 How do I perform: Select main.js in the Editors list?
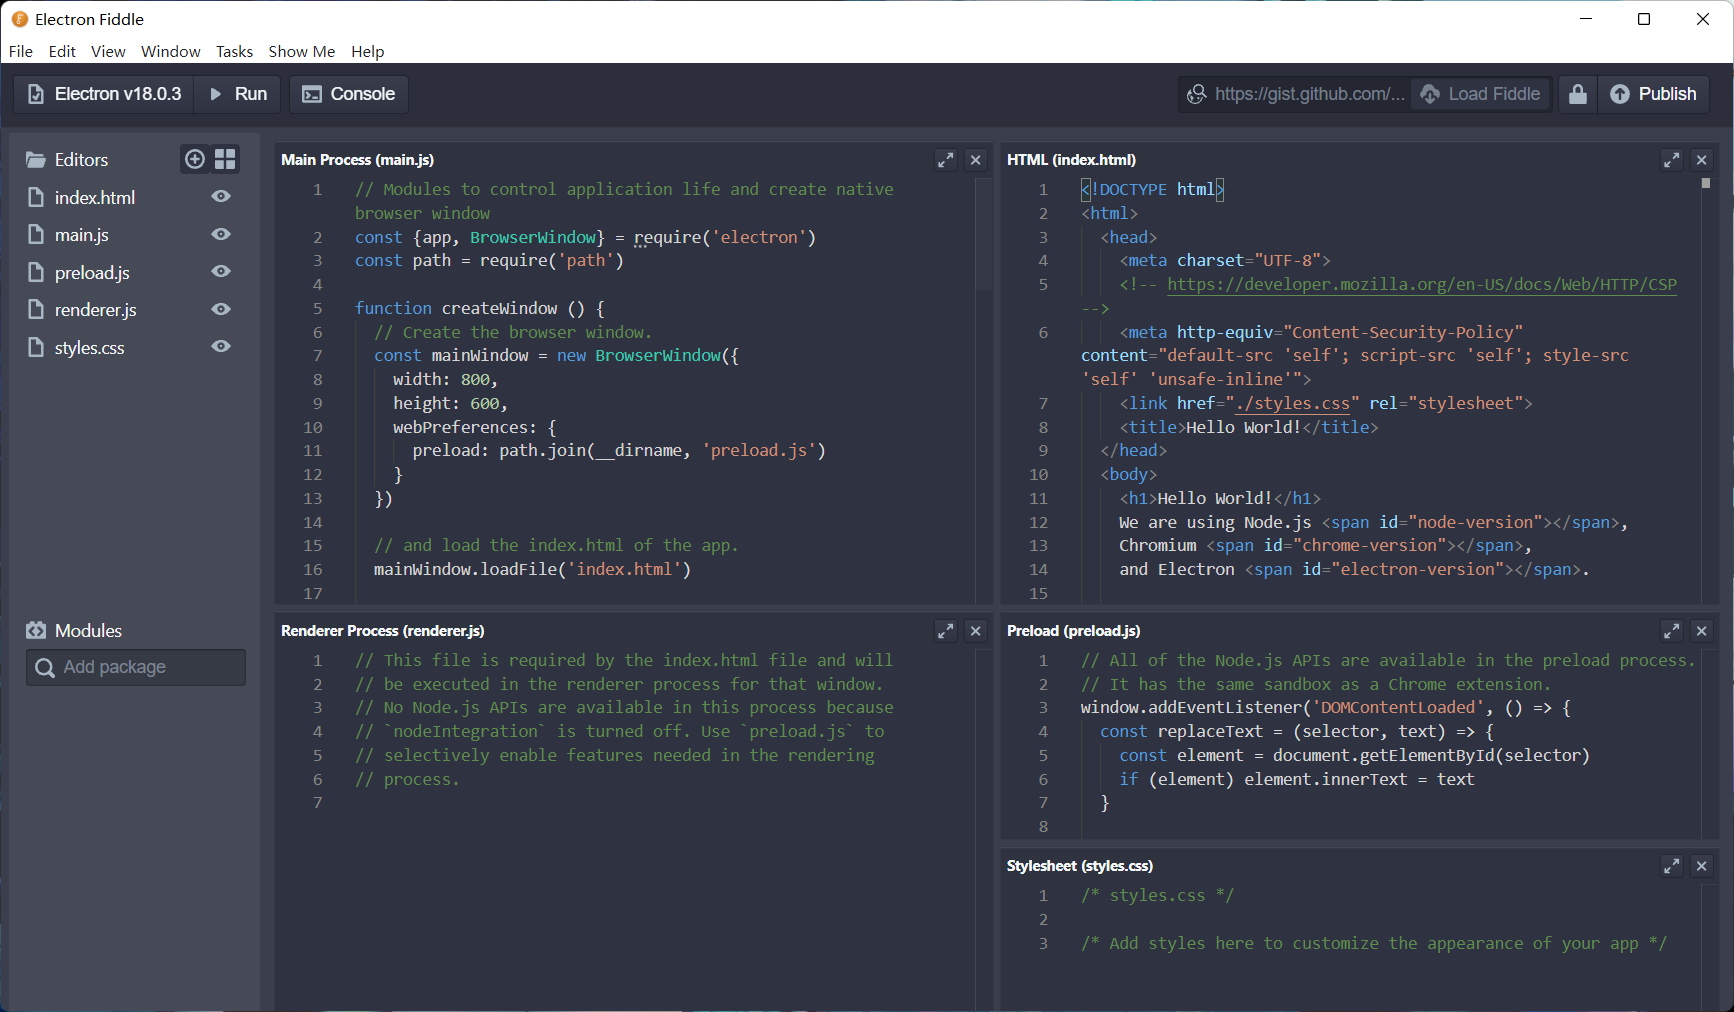click(x=82, y=235)
